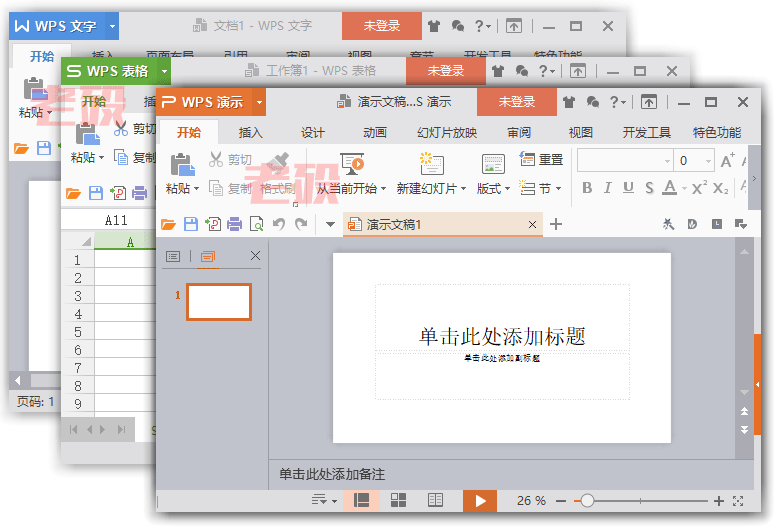Open 设计 tab in WPS Presentation
Screen dimensions: 775x531
pyautogui.click(x=312, y=133)
